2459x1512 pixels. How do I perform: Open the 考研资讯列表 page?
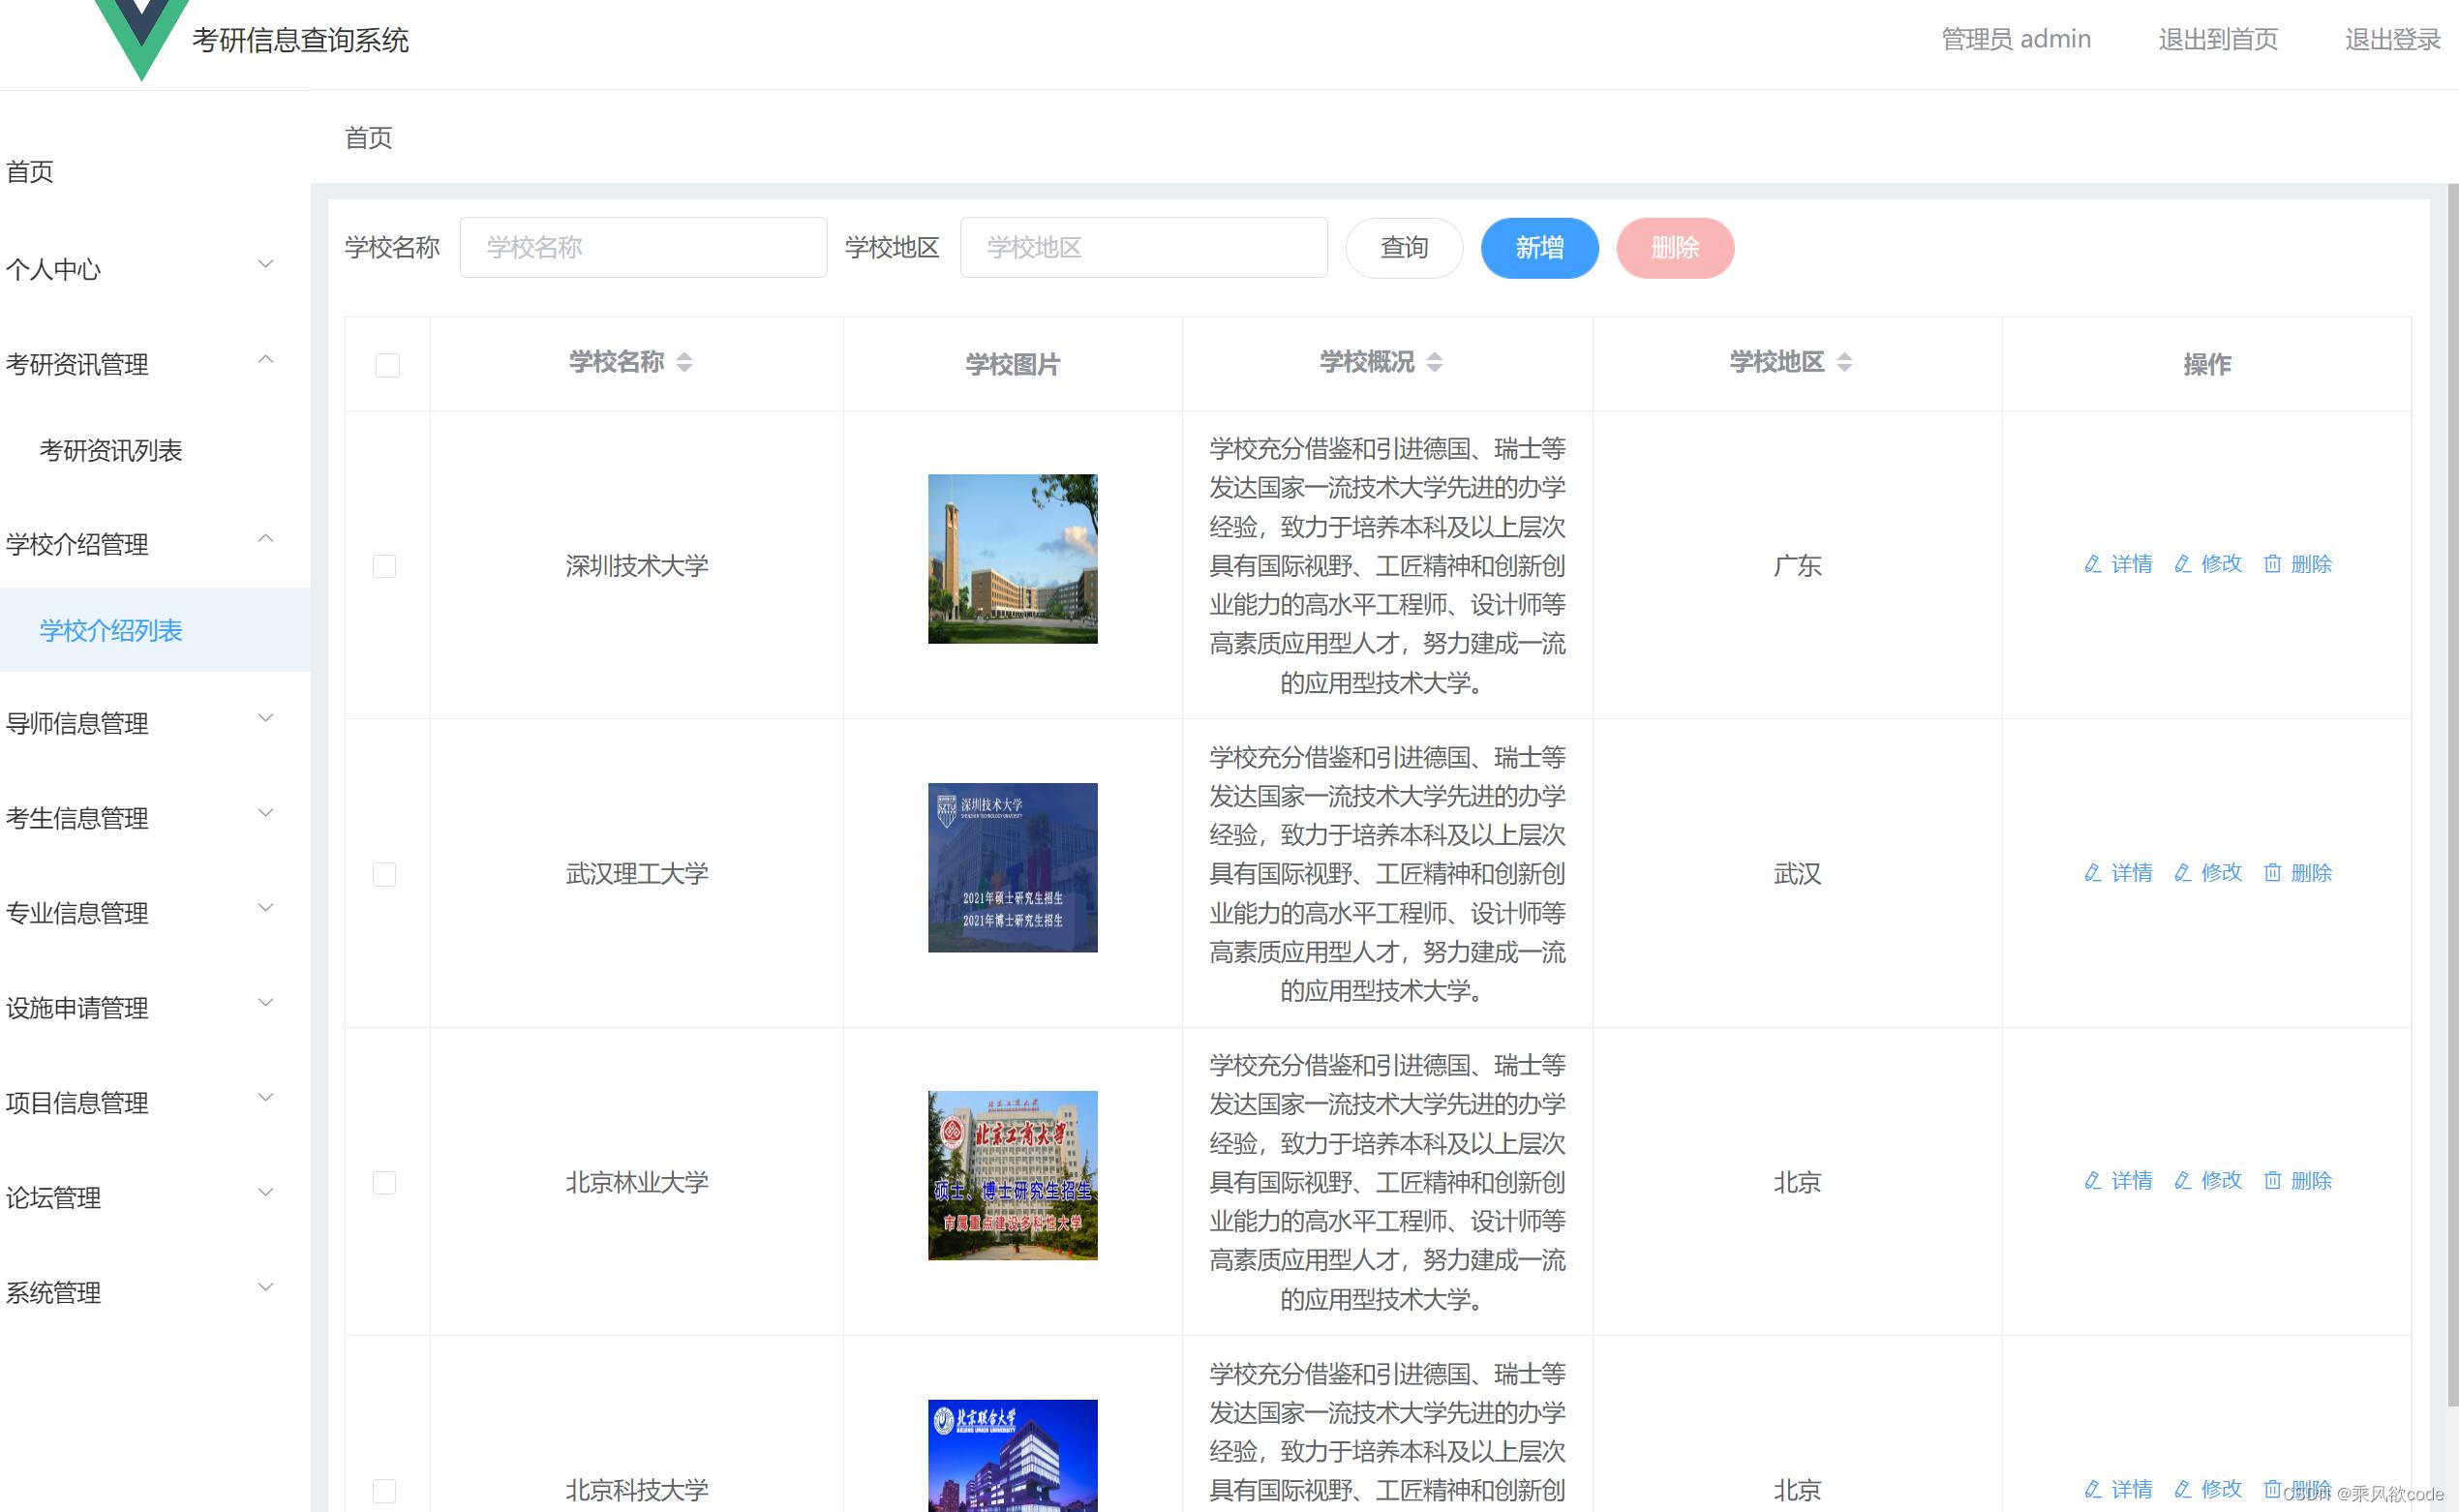110,451
